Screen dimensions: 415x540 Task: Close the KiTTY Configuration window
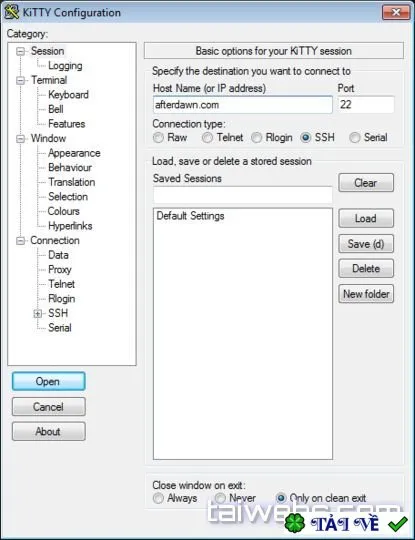pos(396,12)
